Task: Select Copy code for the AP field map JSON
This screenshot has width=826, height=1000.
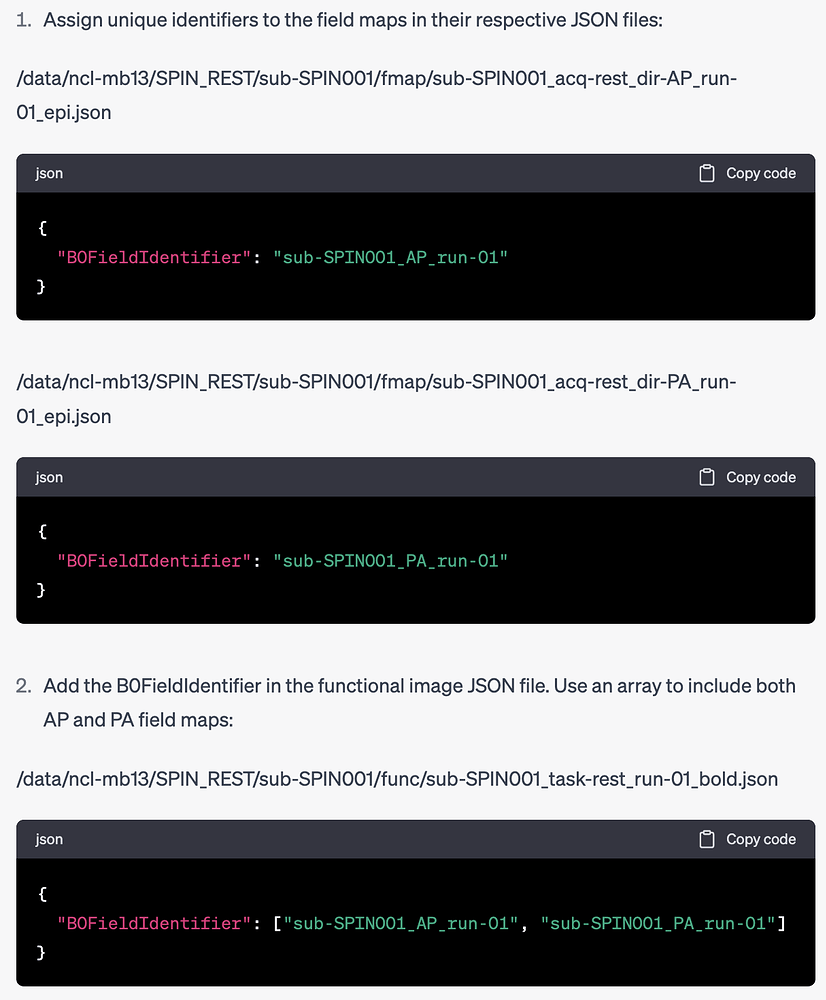Action: [759, 172]
